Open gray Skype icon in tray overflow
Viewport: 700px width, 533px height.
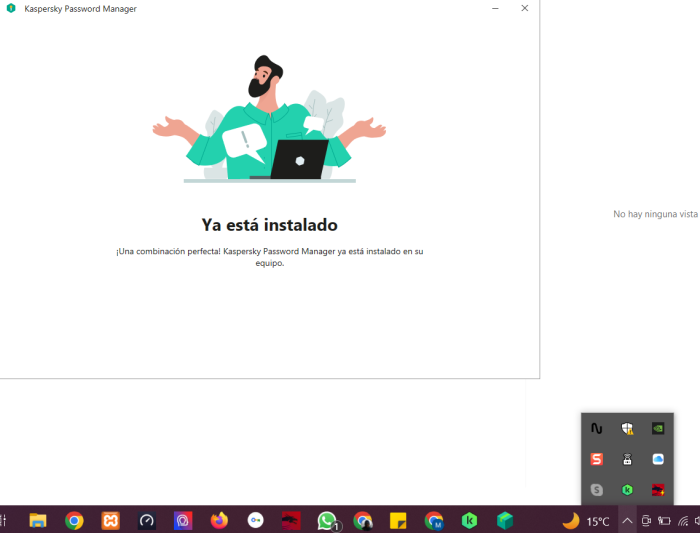(x=596, y=490)
